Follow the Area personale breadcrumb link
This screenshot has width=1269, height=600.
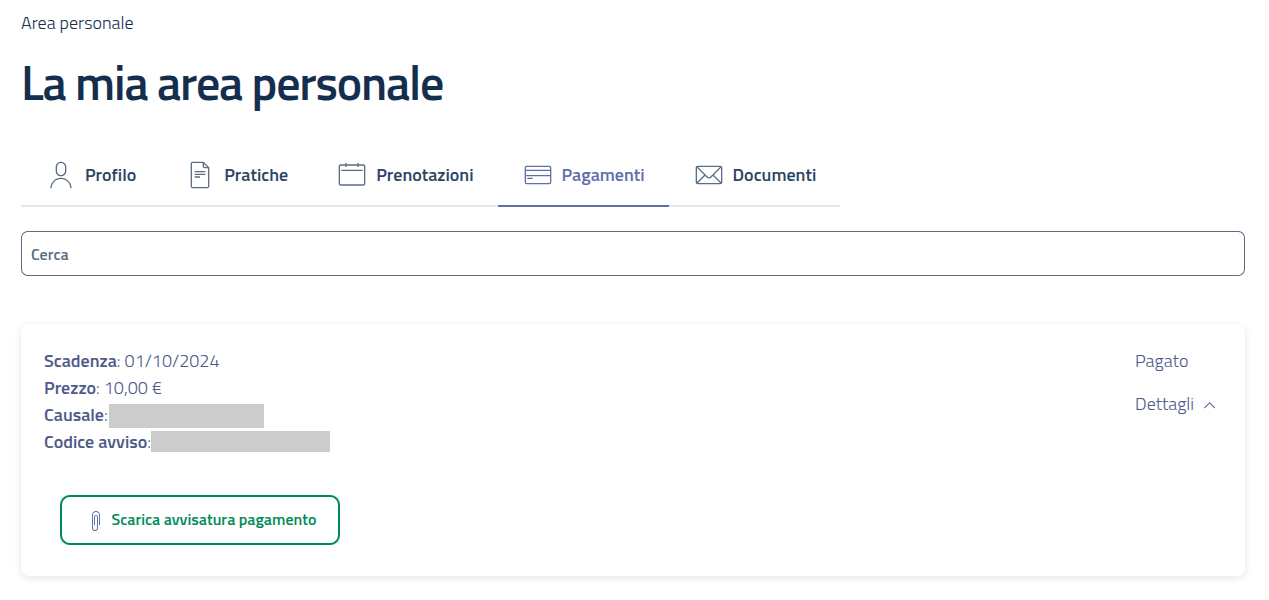point(77,23)
